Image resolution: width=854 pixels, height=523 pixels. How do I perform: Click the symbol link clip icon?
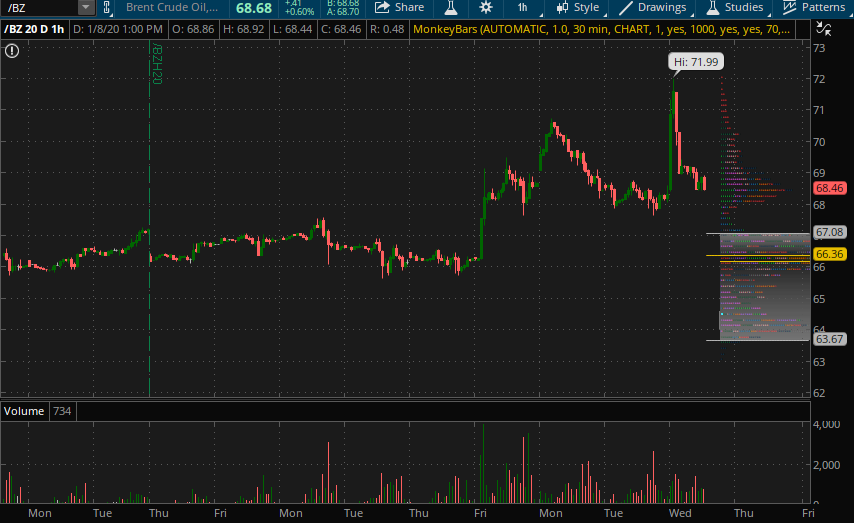point(107,8)
